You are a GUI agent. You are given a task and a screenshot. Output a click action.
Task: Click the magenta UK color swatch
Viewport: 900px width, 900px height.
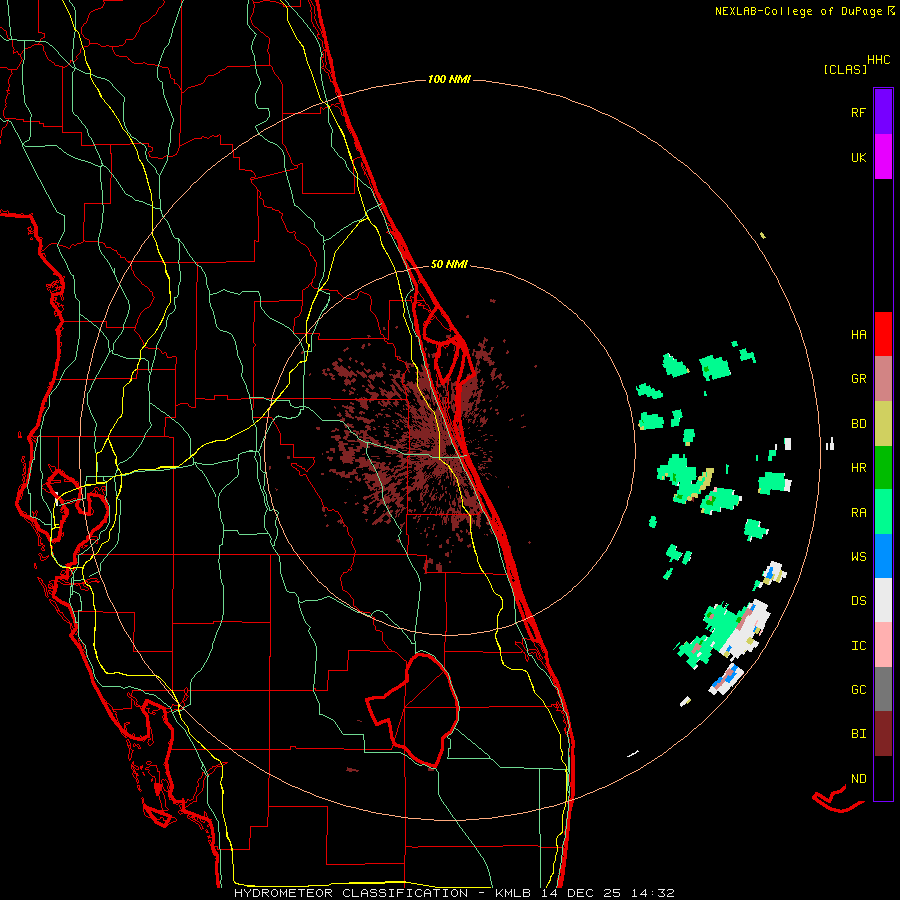[883, 157]
